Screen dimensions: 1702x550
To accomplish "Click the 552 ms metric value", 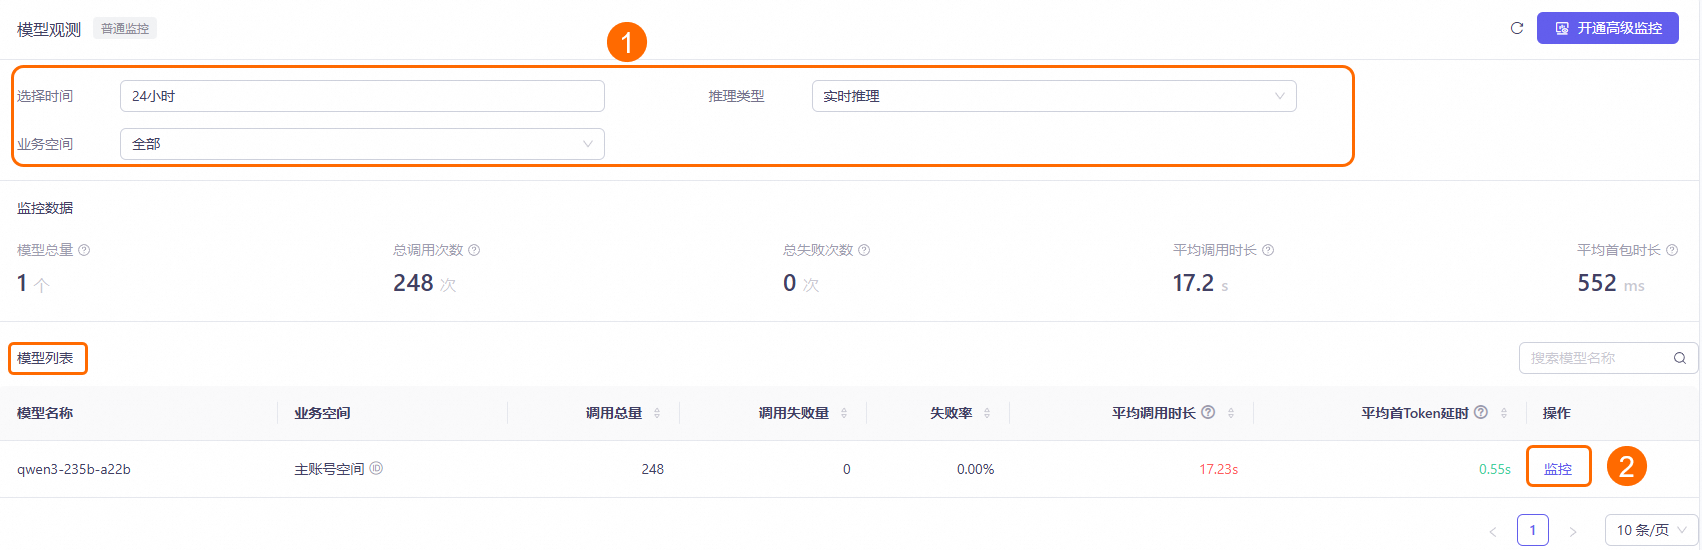I will click(1610, 283).
